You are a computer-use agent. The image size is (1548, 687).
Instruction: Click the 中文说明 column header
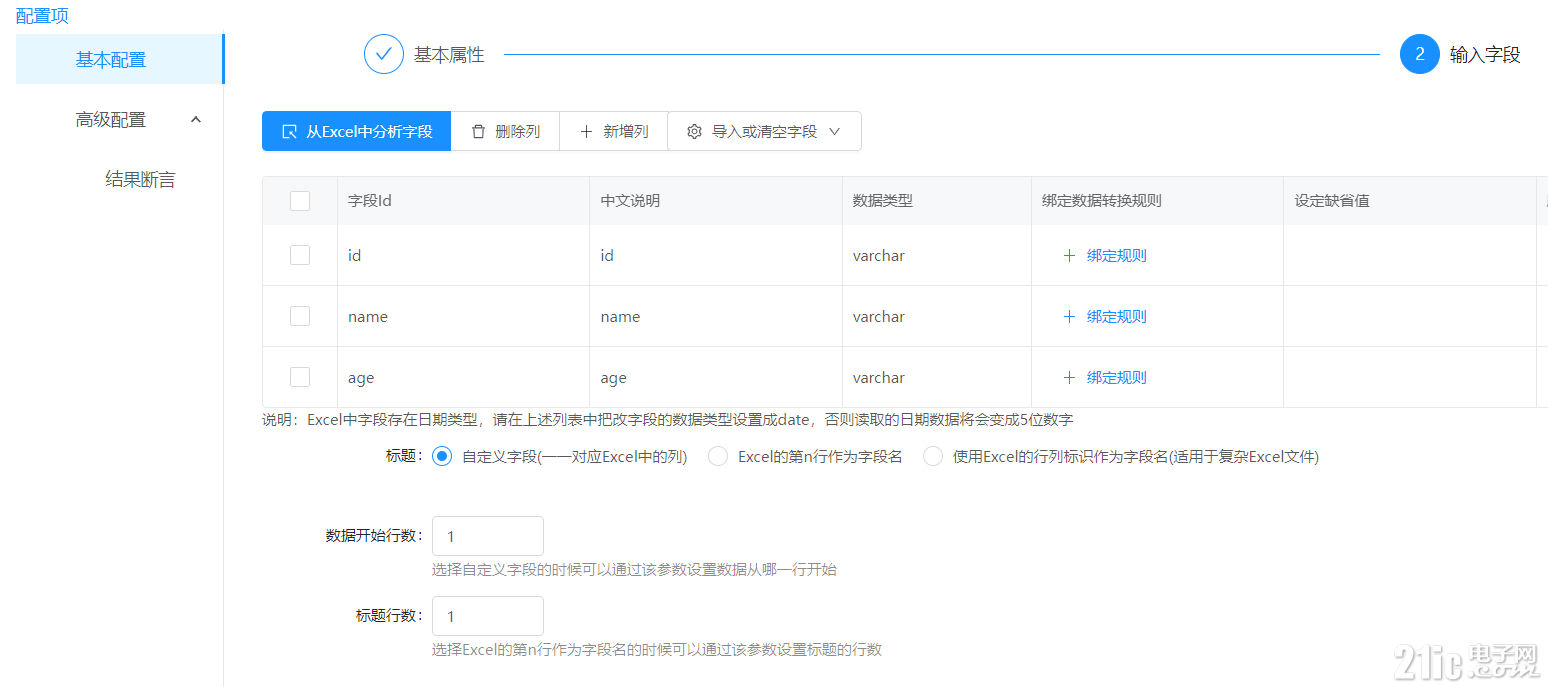point(716,201)
